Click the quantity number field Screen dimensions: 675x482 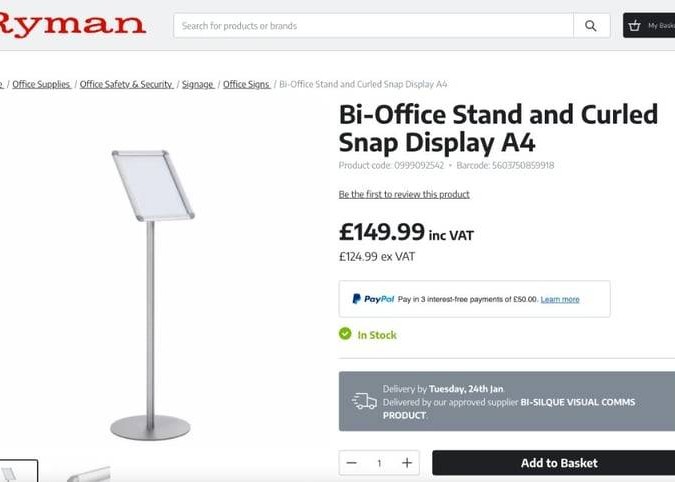379,463
